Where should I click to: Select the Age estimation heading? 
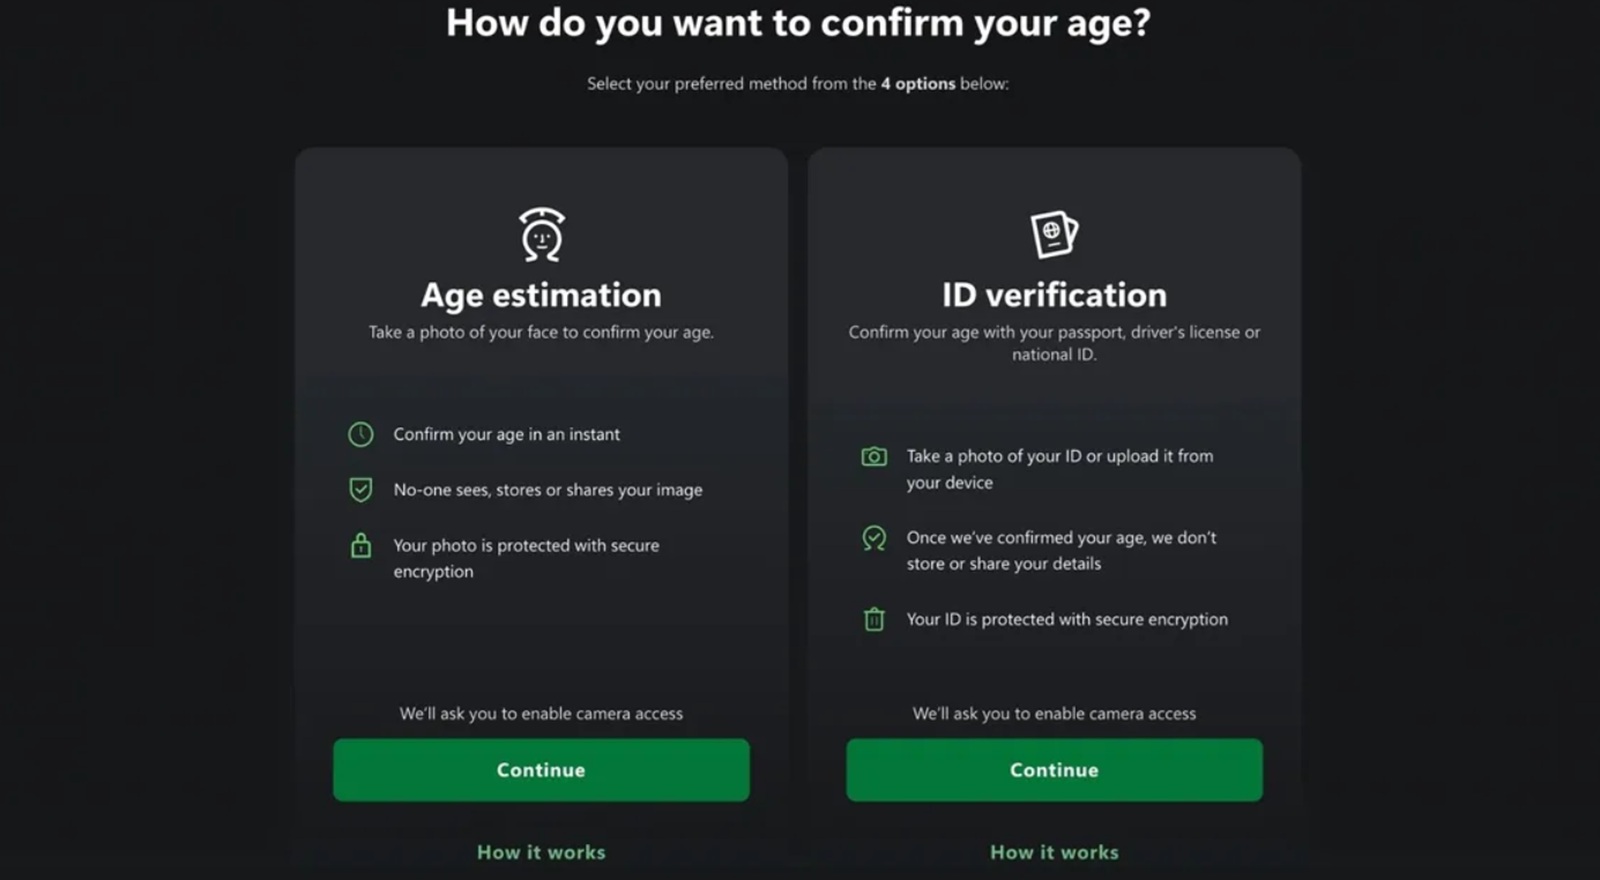pos(541,295)
